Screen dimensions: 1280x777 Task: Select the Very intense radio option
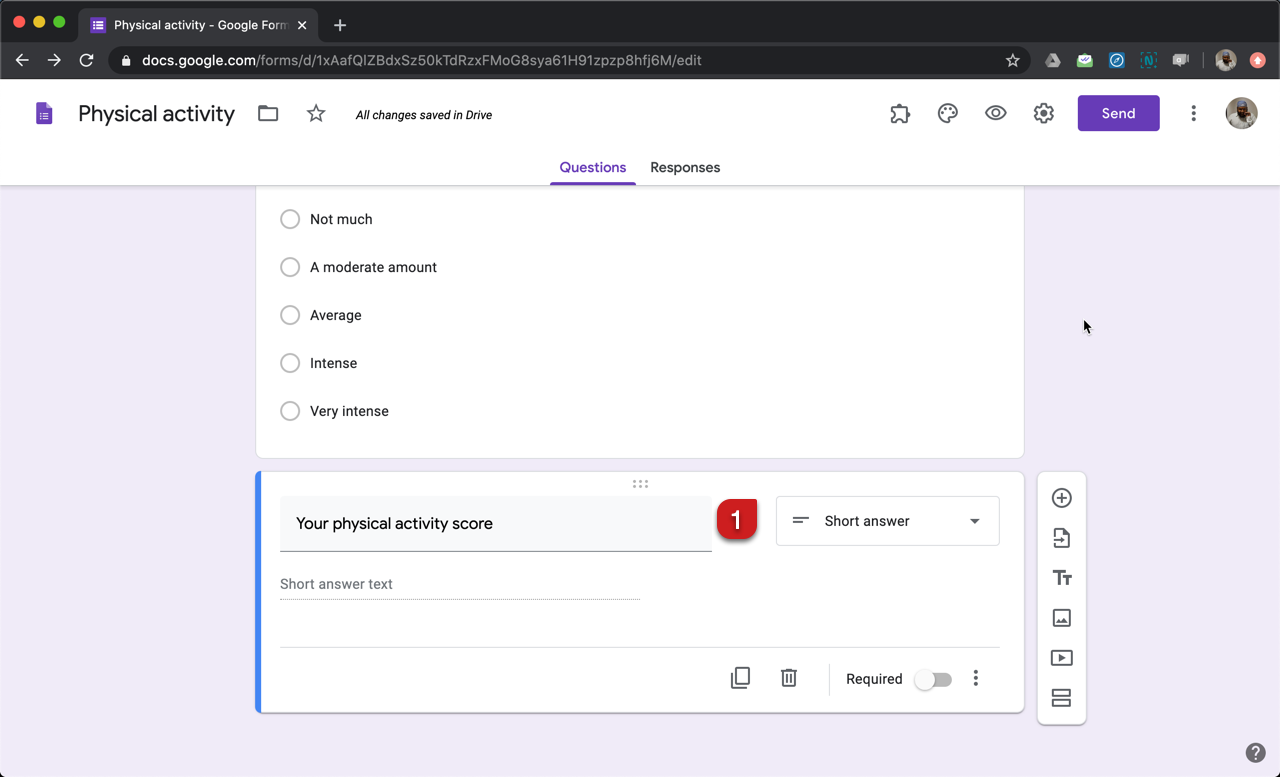[x=290, y=411]
